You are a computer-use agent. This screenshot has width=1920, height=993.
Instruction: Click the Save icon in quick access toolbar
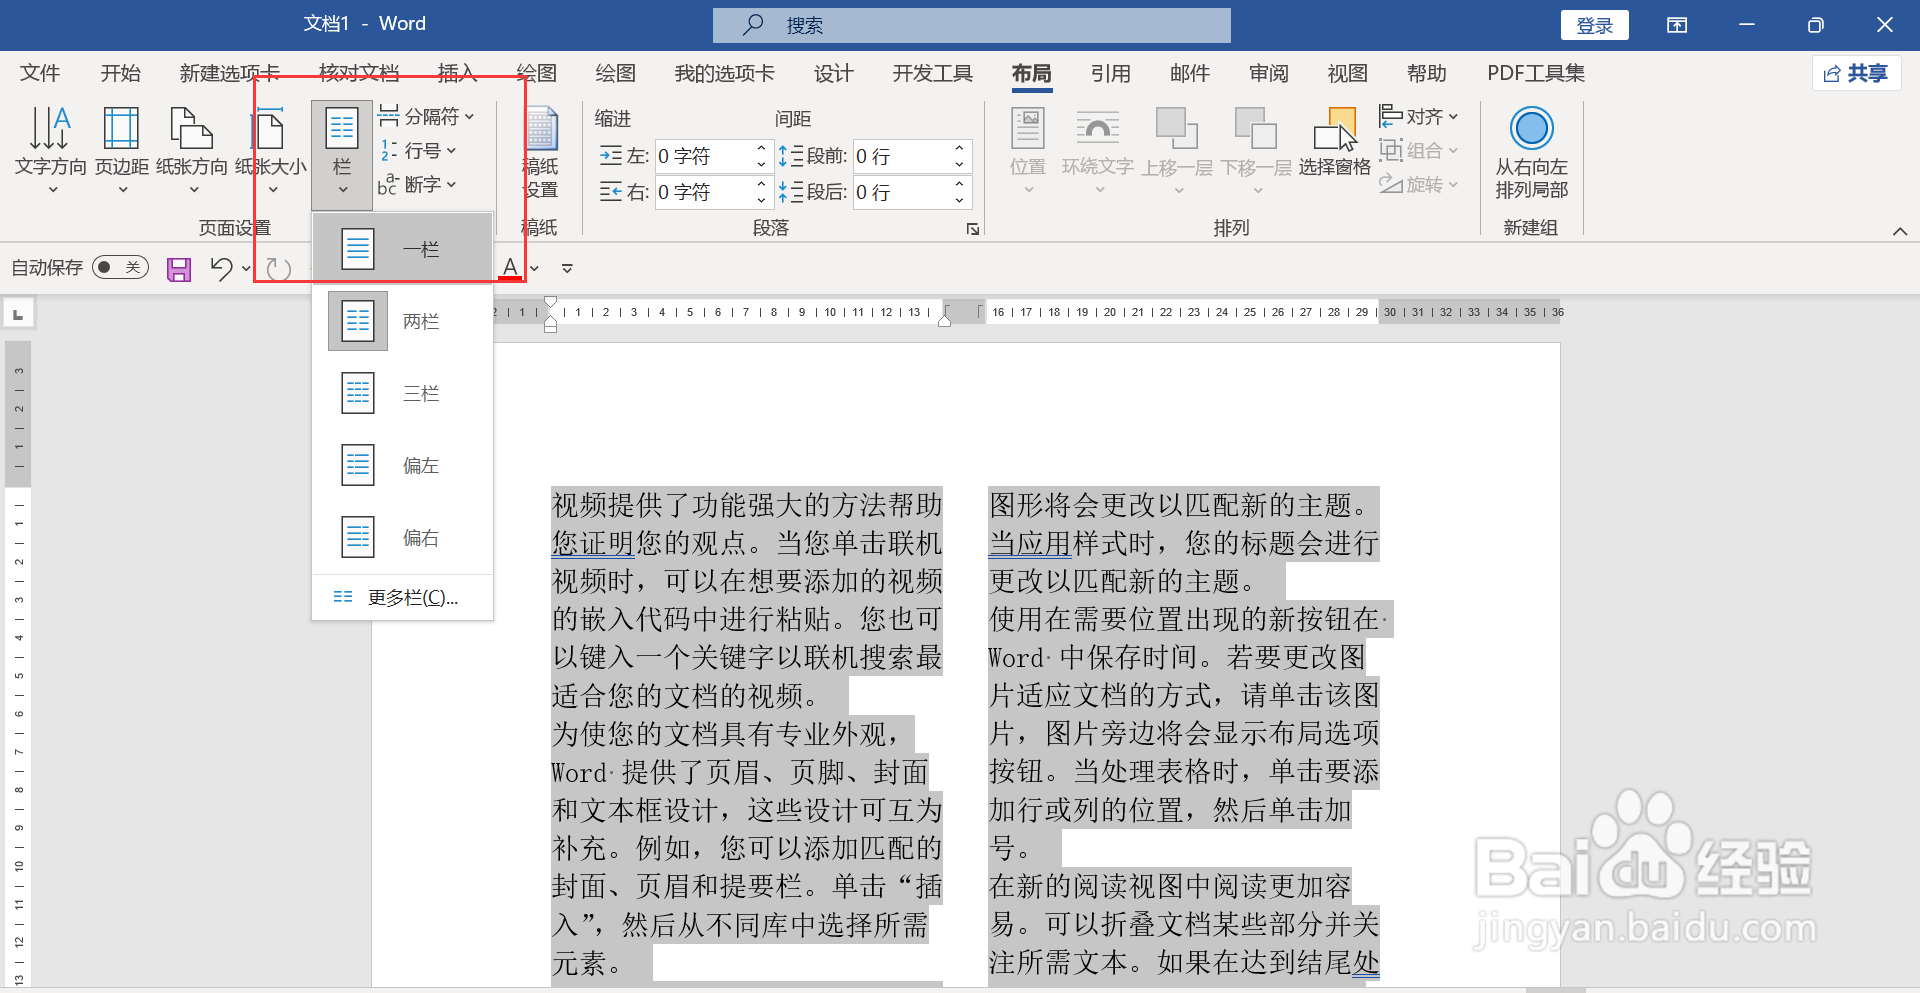[x=179, y=268]
